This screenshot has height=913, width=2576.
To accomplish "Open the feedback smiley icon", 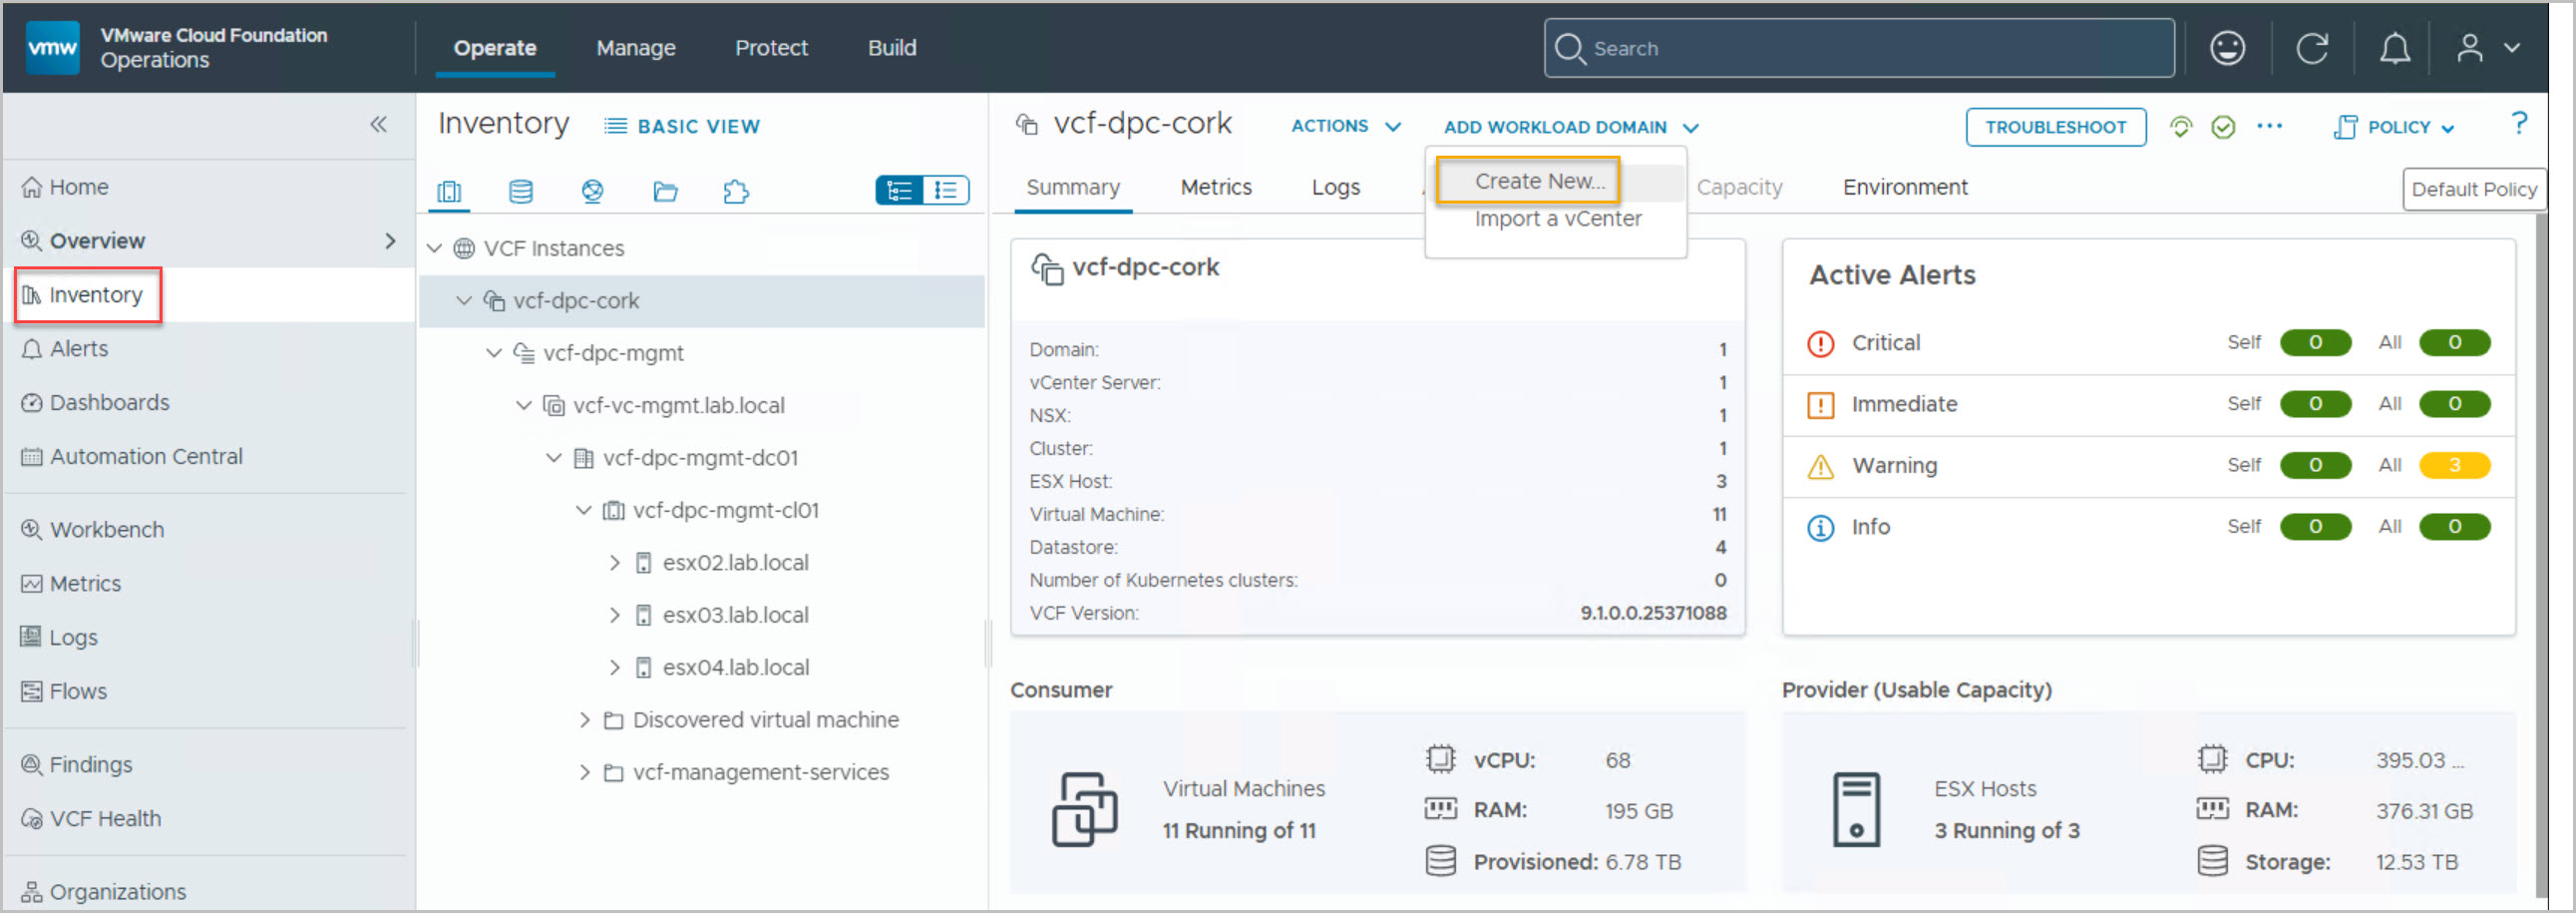I will pos(2227,48).
